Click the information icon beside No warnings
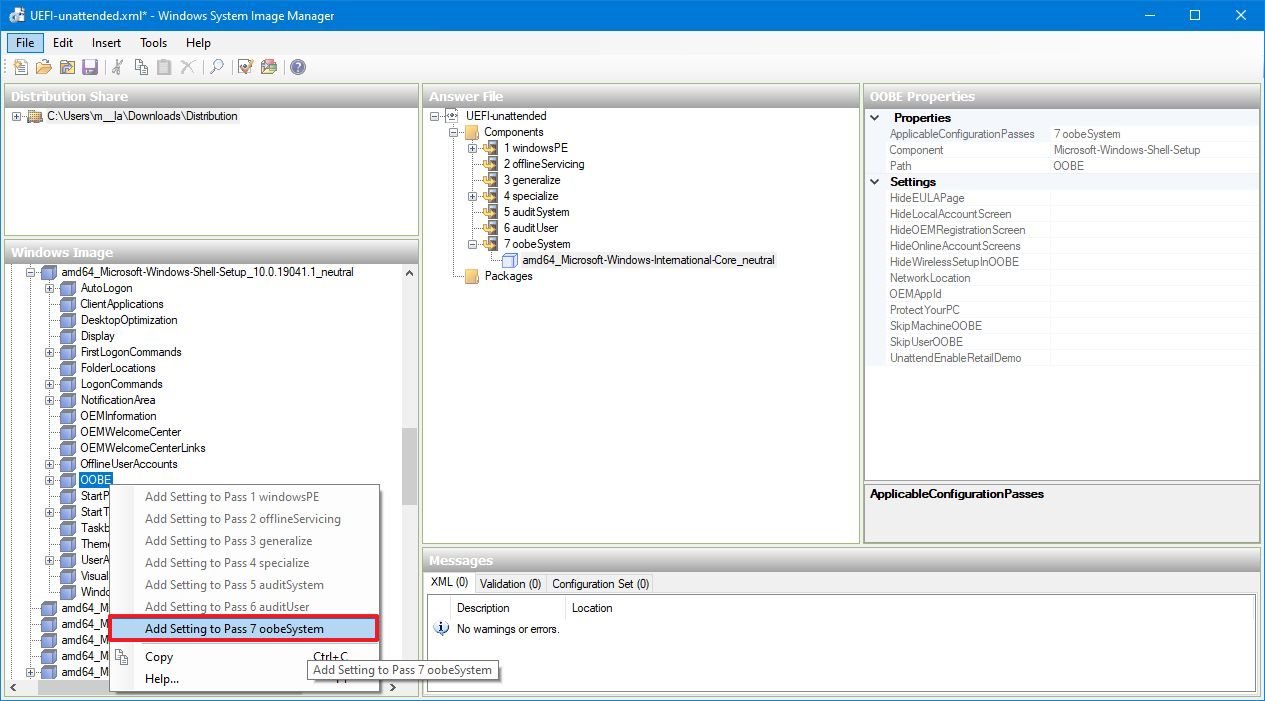Viewport: 1265px width, 701px height. tap(441, 629)
